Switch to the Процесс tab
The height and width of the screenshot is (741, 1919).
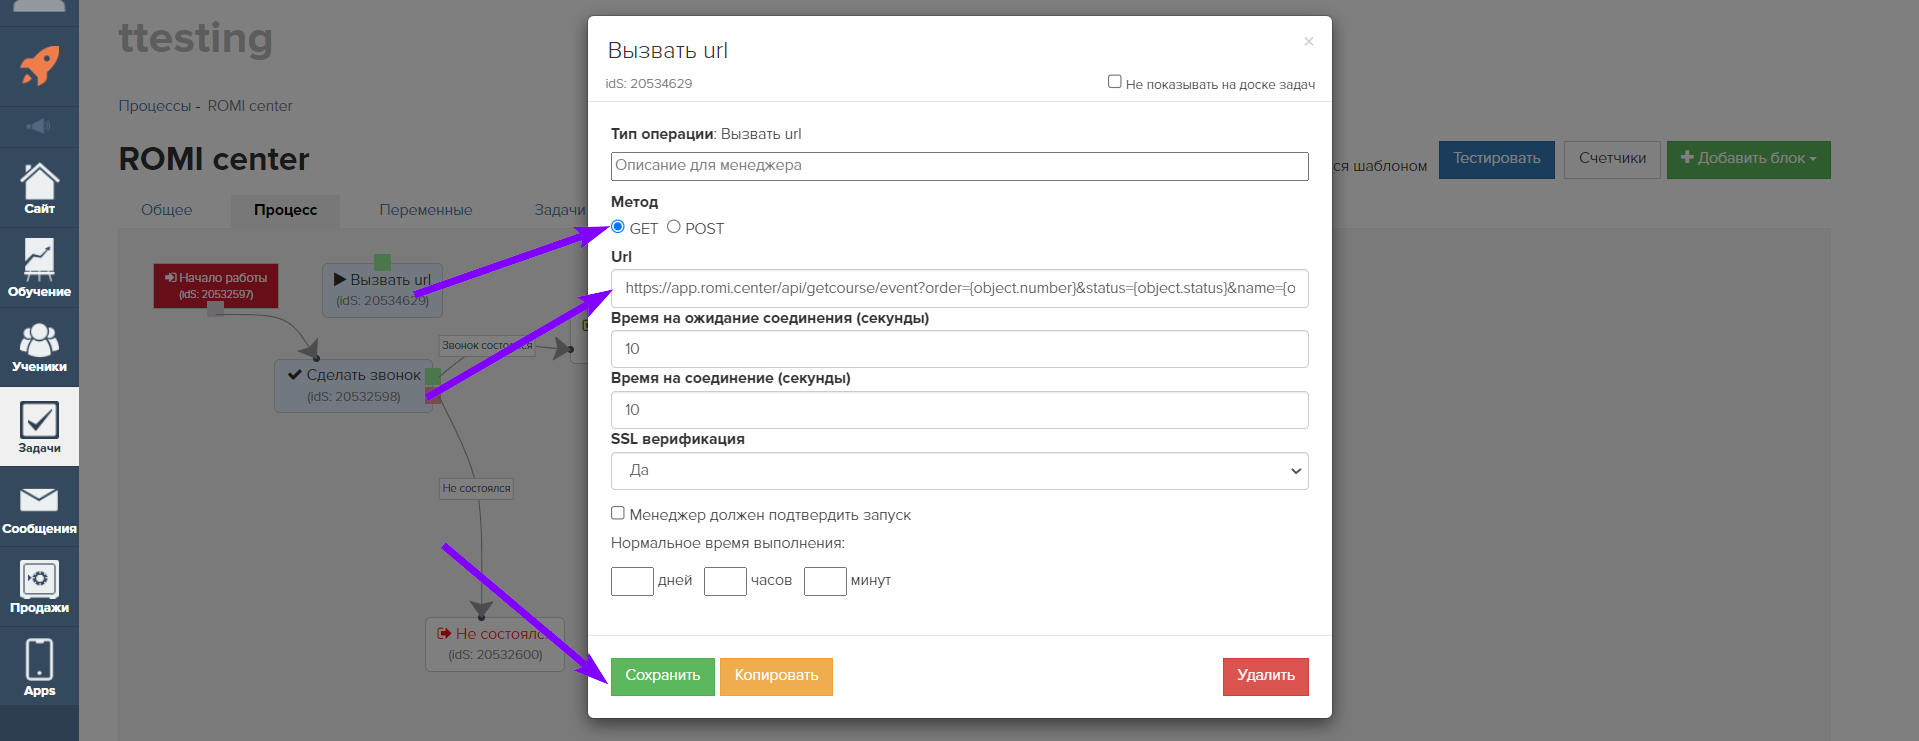(285, 210)
